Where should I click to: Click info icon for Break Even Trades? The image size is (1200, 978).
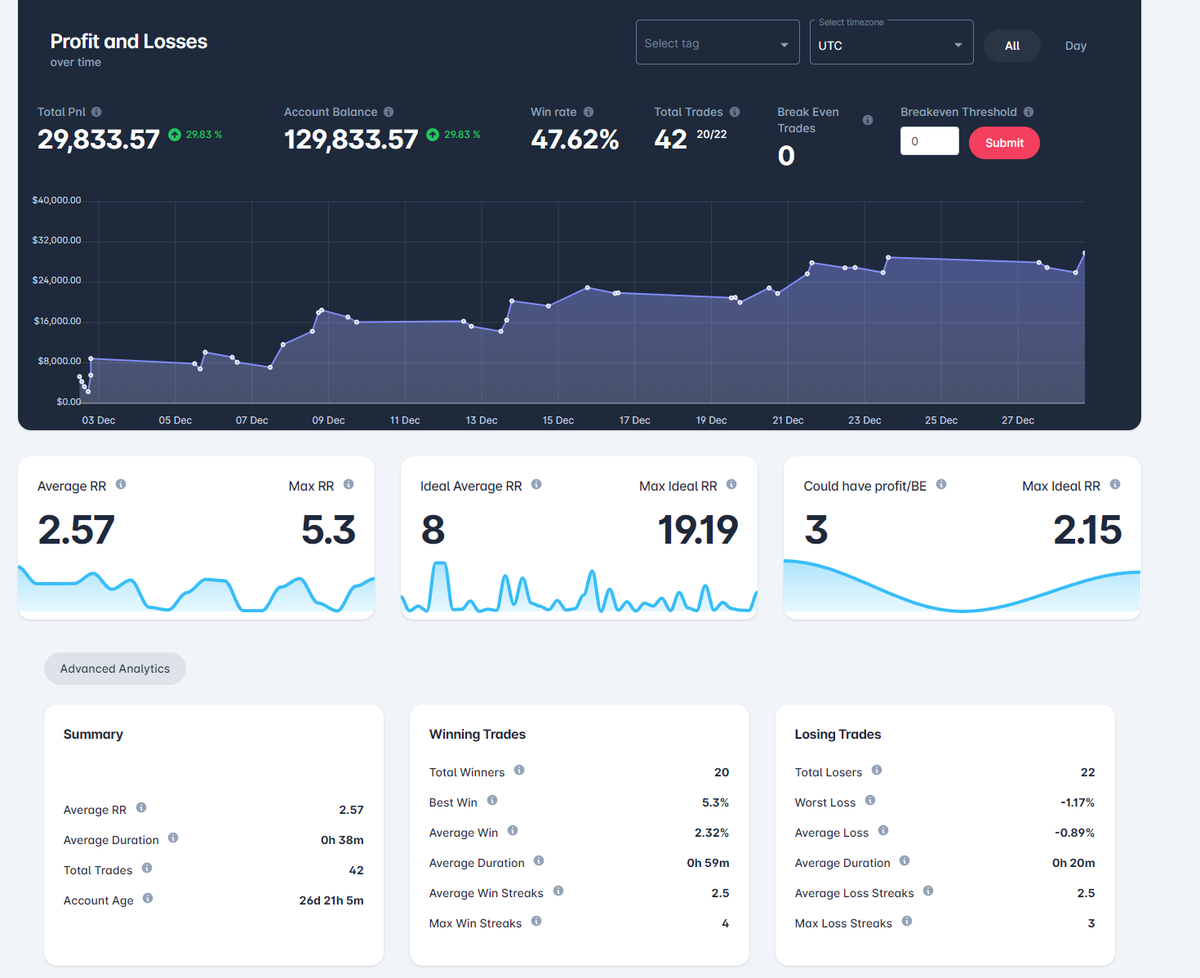coord(867,120)
